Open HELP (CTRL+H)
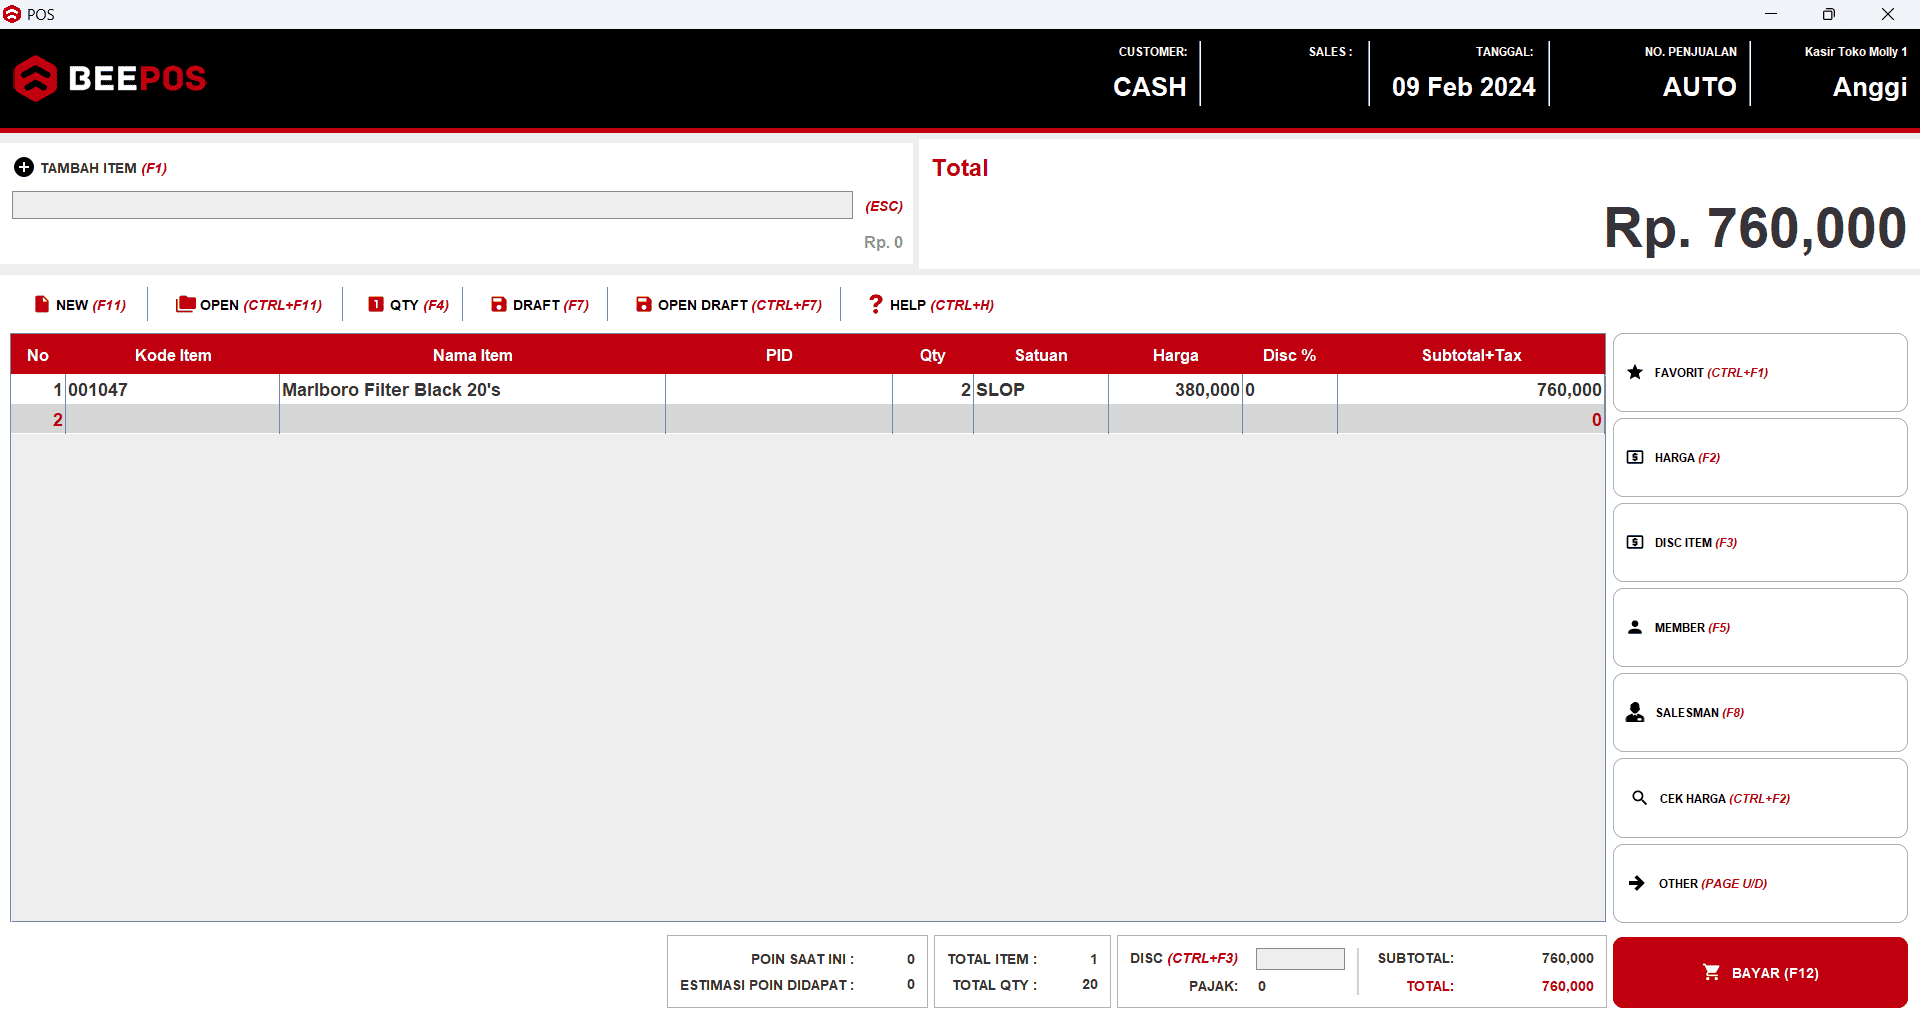 931,305
